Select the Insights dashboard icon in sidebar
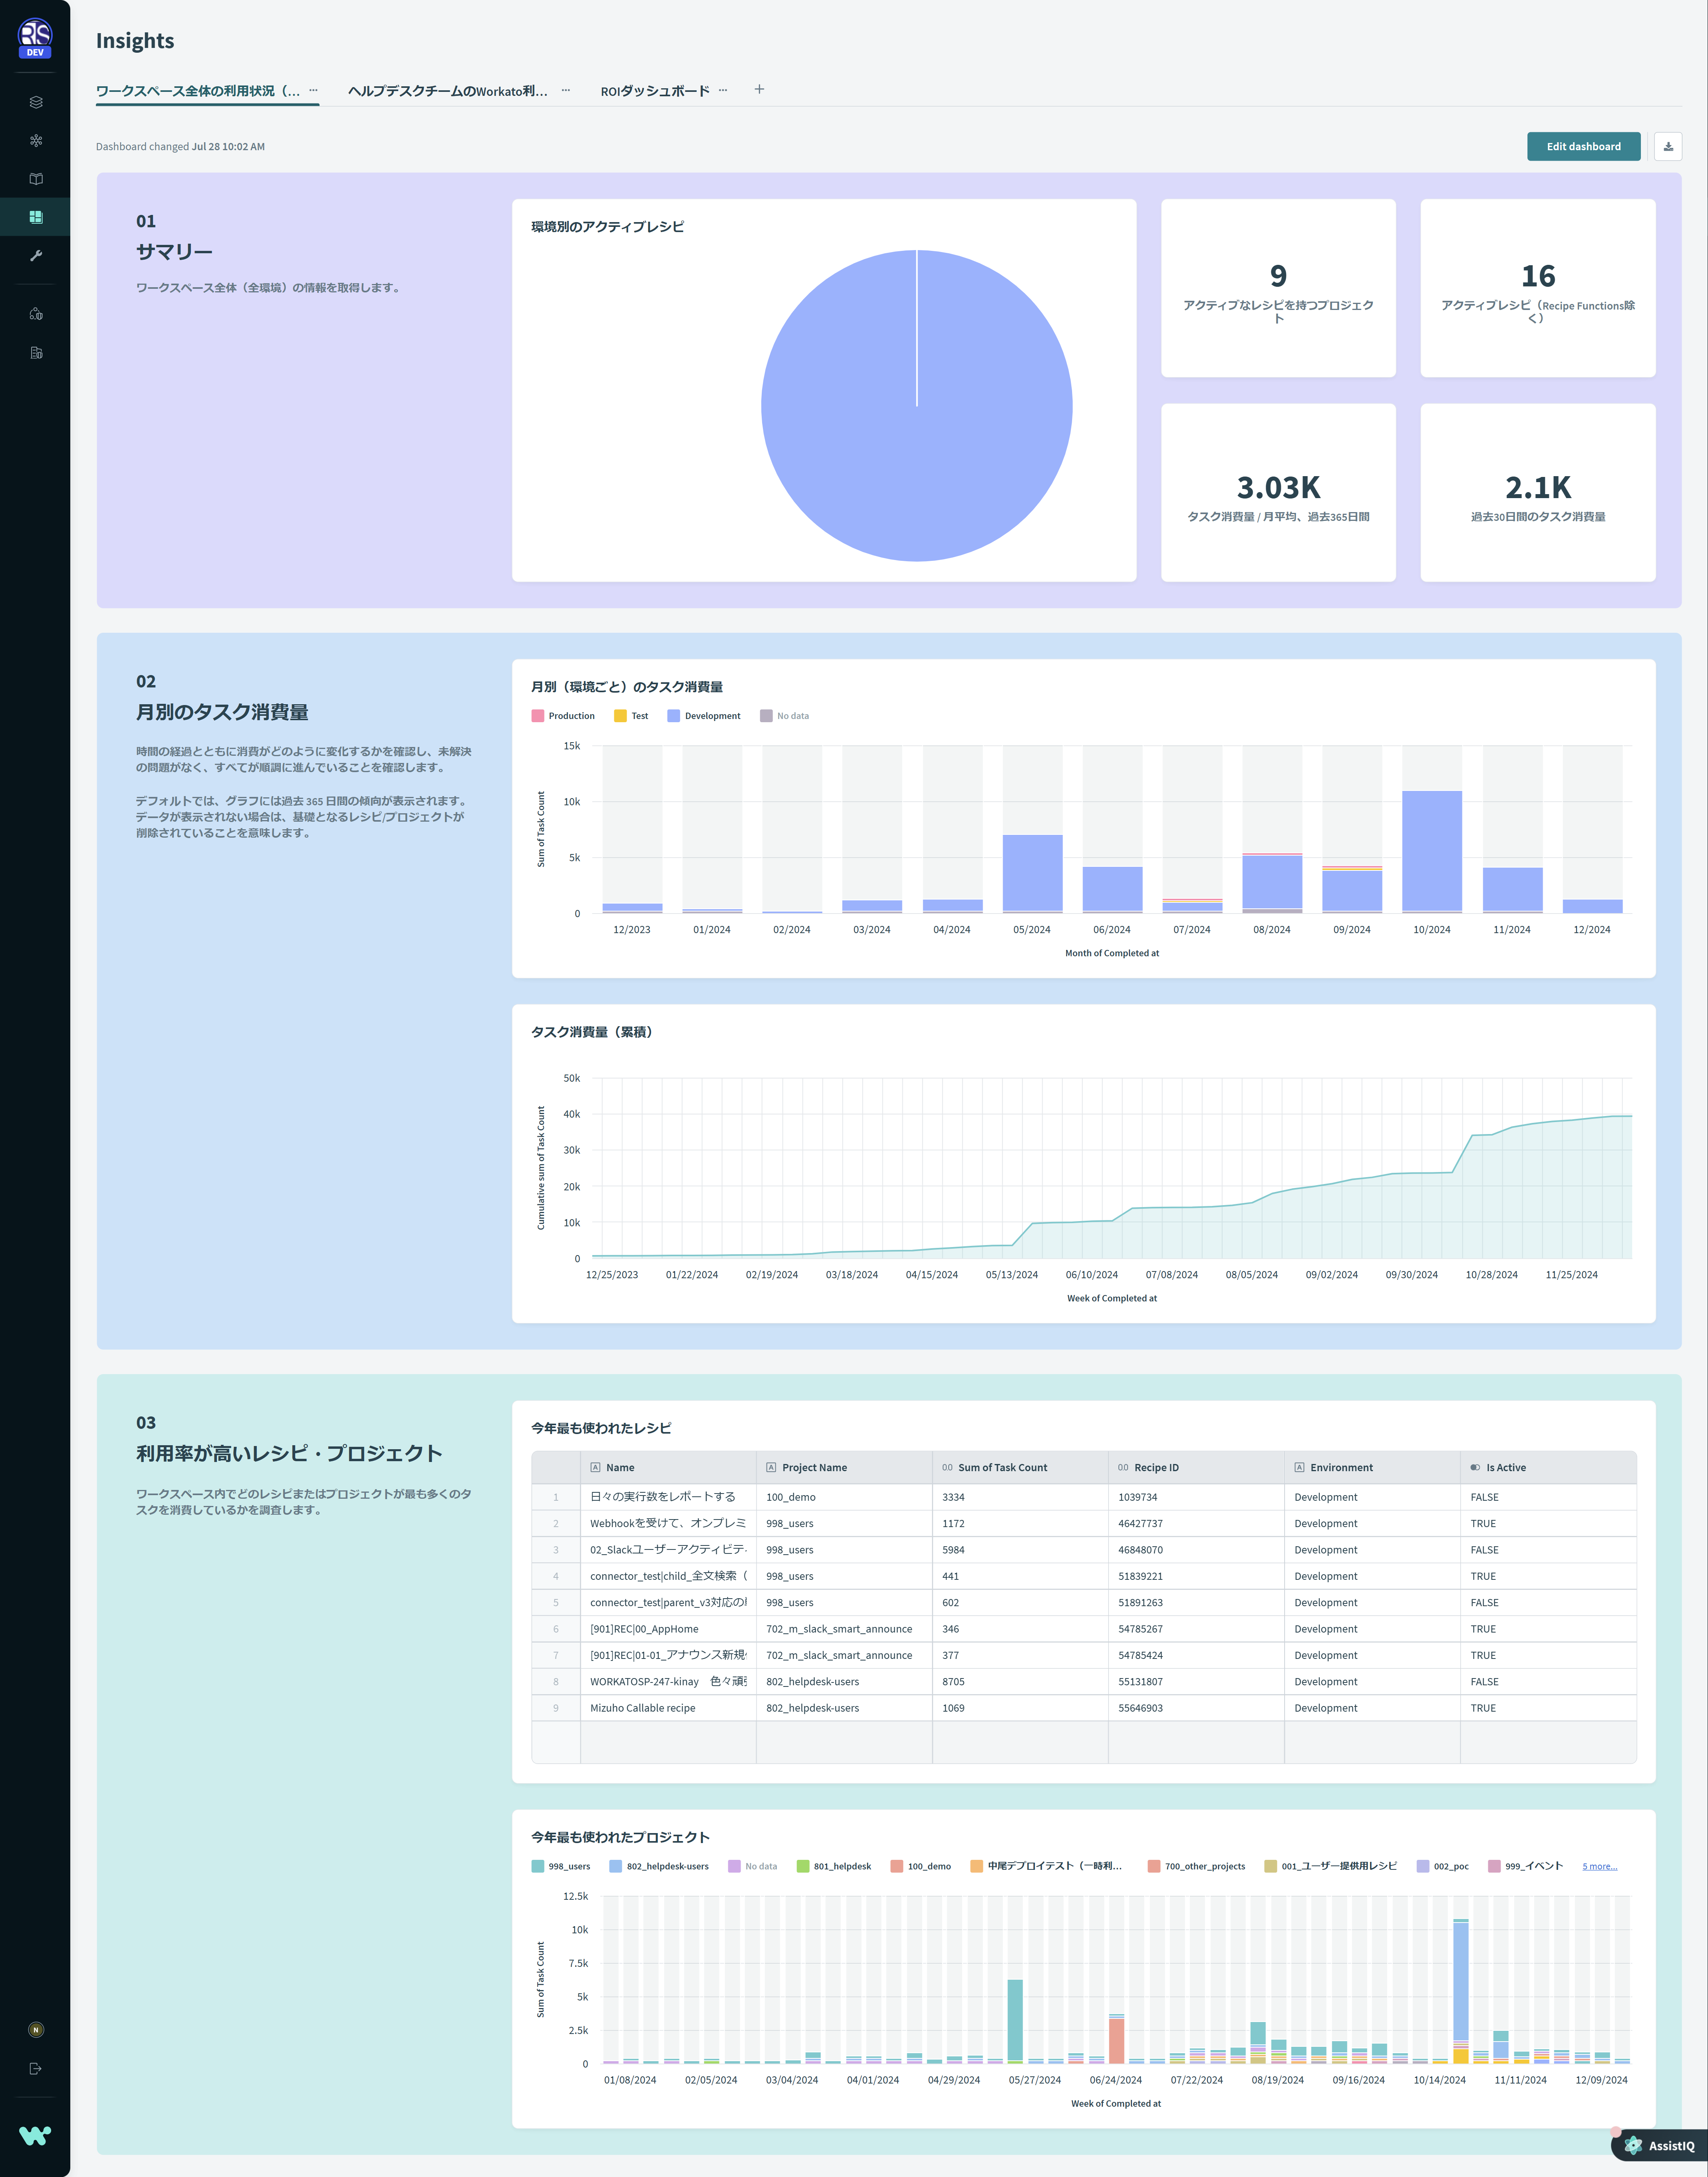The image size is (1708, 2177). tap(36, 216)
